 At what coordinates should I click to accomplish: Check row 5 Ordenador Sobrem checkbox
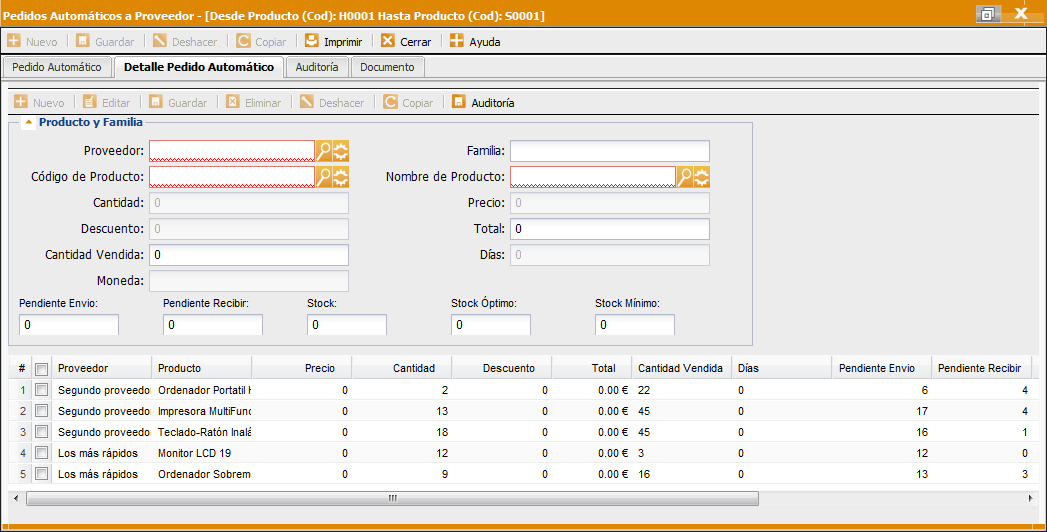pos(41,473)
